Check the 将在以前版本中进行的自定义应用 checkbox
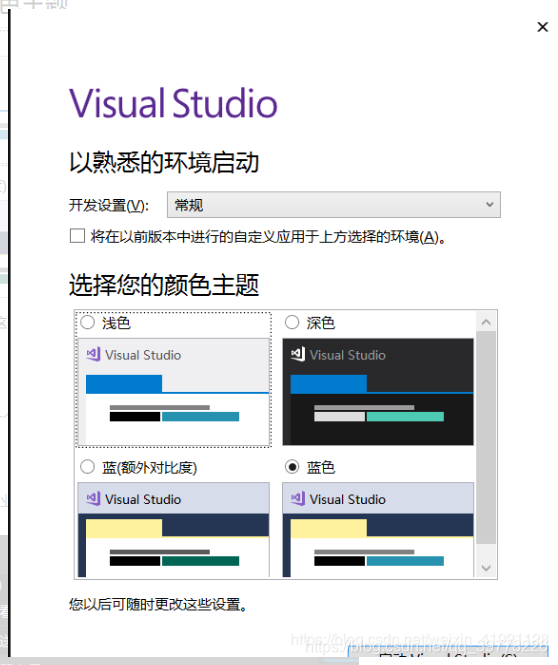The height and width of the screenshot is (665, 558). click(x=77, y=236)
